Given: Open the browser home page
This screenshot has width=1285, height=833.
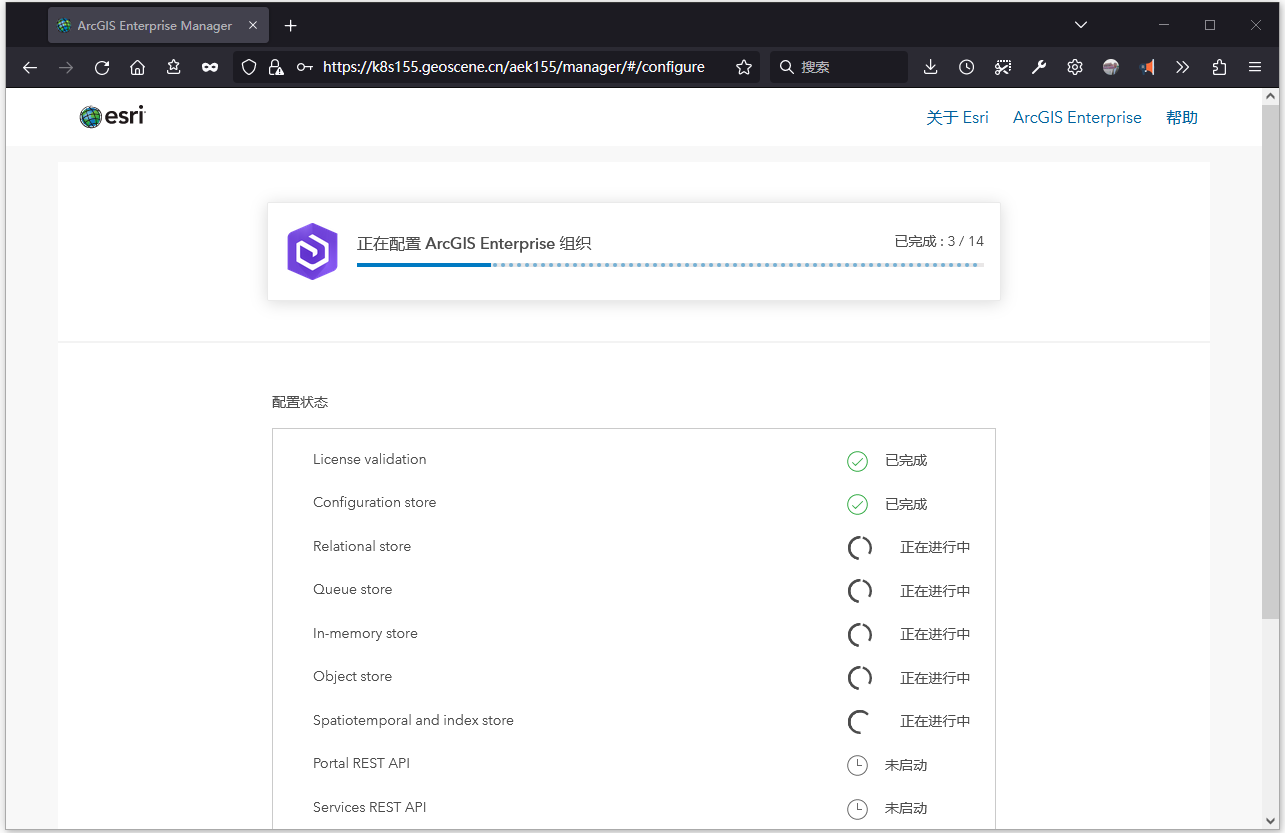Looking at the screenshot, I should pyautogui.click(x=138, y=67).
